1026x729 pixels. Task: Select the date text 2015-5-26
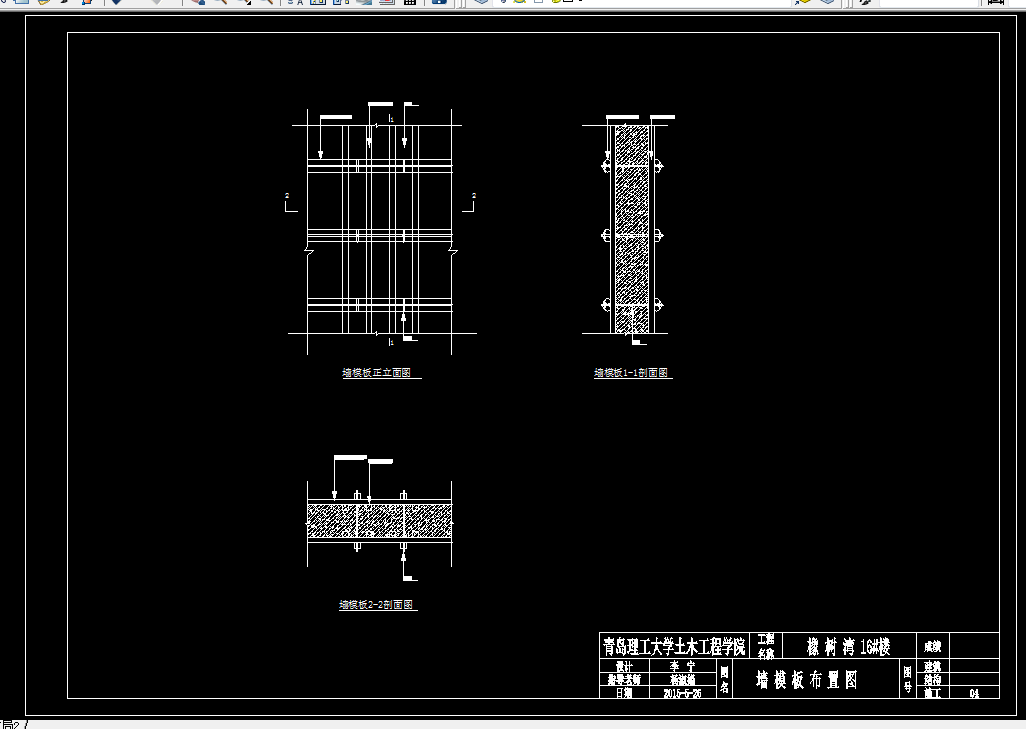pos(682,693)
